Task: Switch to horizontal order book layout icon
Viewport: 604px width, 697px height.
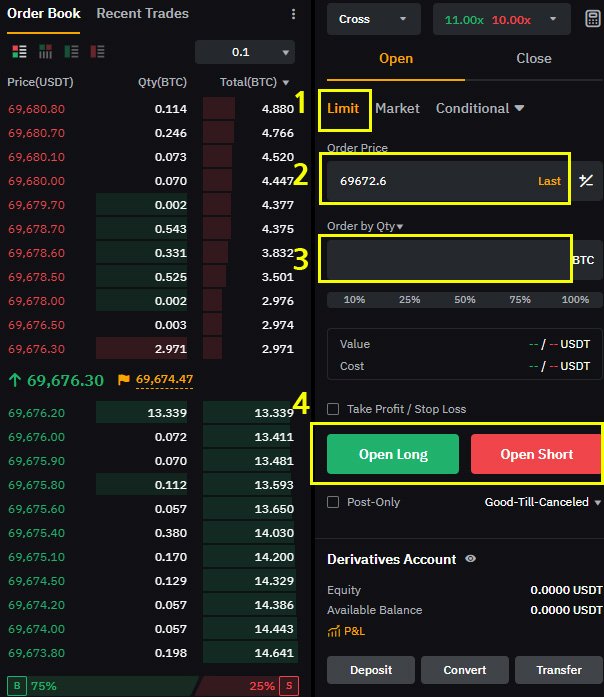Action: coord(45,52)
